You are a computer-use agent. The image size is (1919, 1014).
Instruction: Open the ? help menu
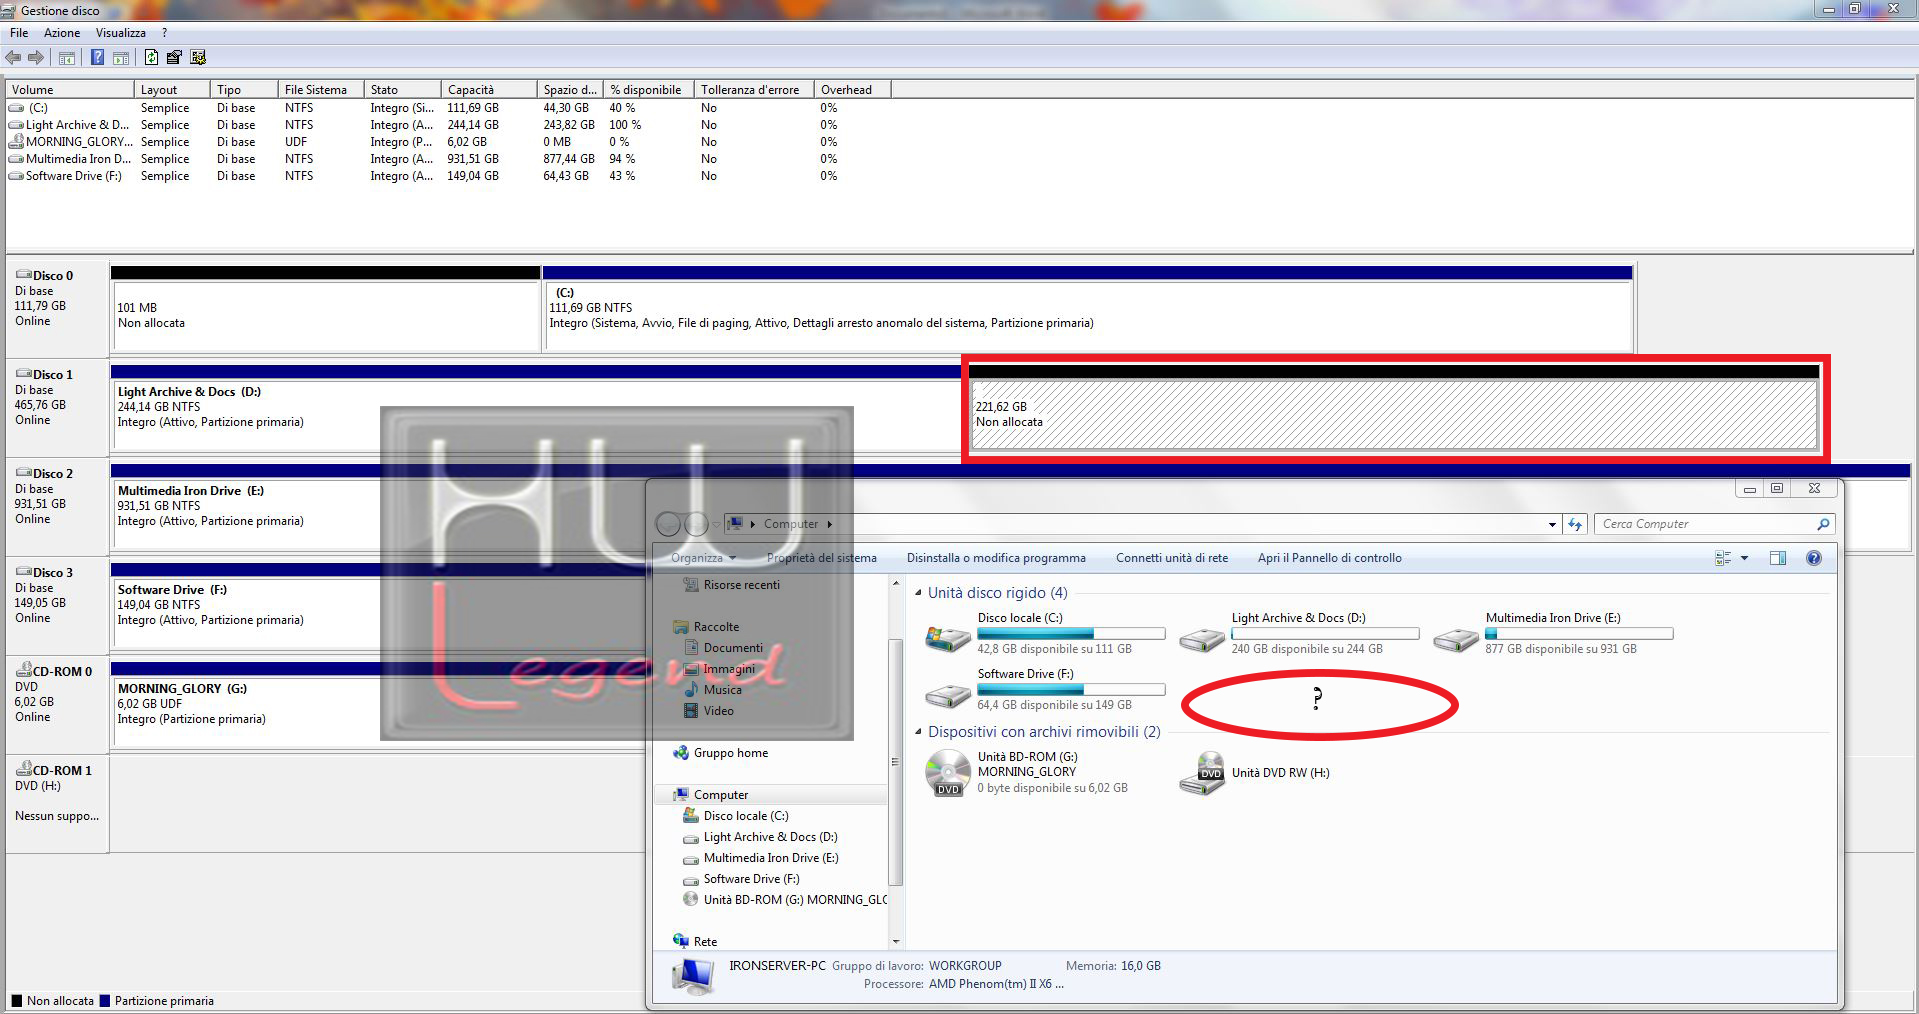point(165,33)
